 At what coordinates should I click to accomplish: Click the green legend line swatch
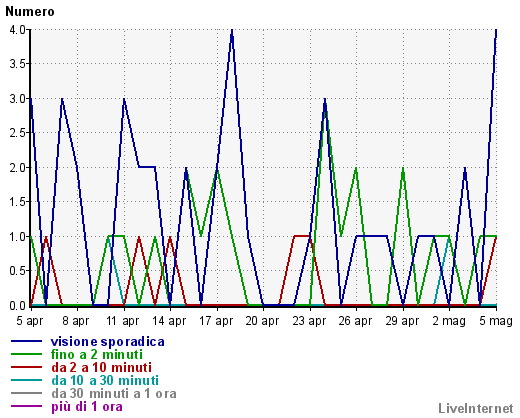click(26, 354)
